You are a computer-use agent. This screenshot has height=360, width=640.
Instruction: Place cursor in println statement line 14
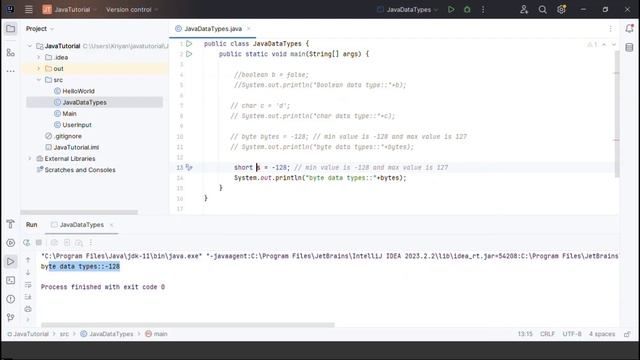pos(320,178)
